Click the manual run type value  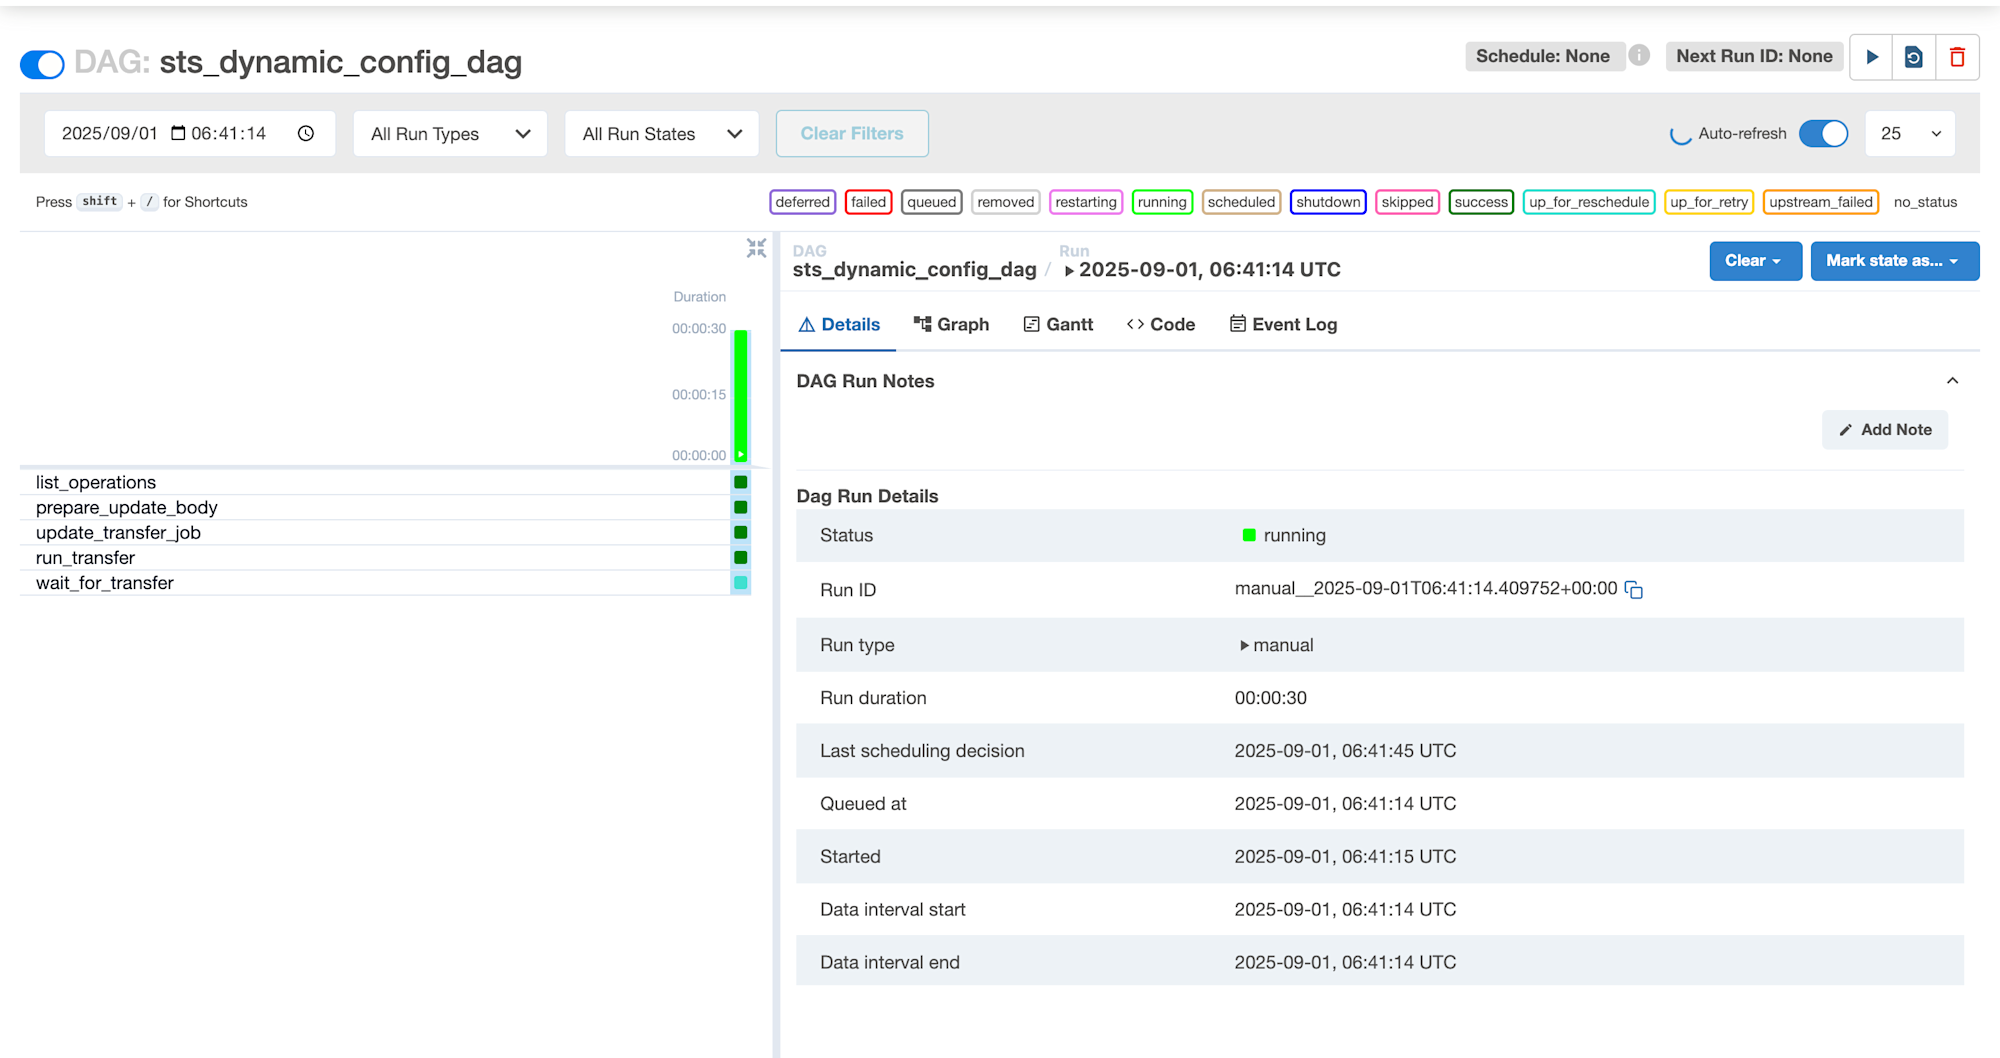[1276, 645]
